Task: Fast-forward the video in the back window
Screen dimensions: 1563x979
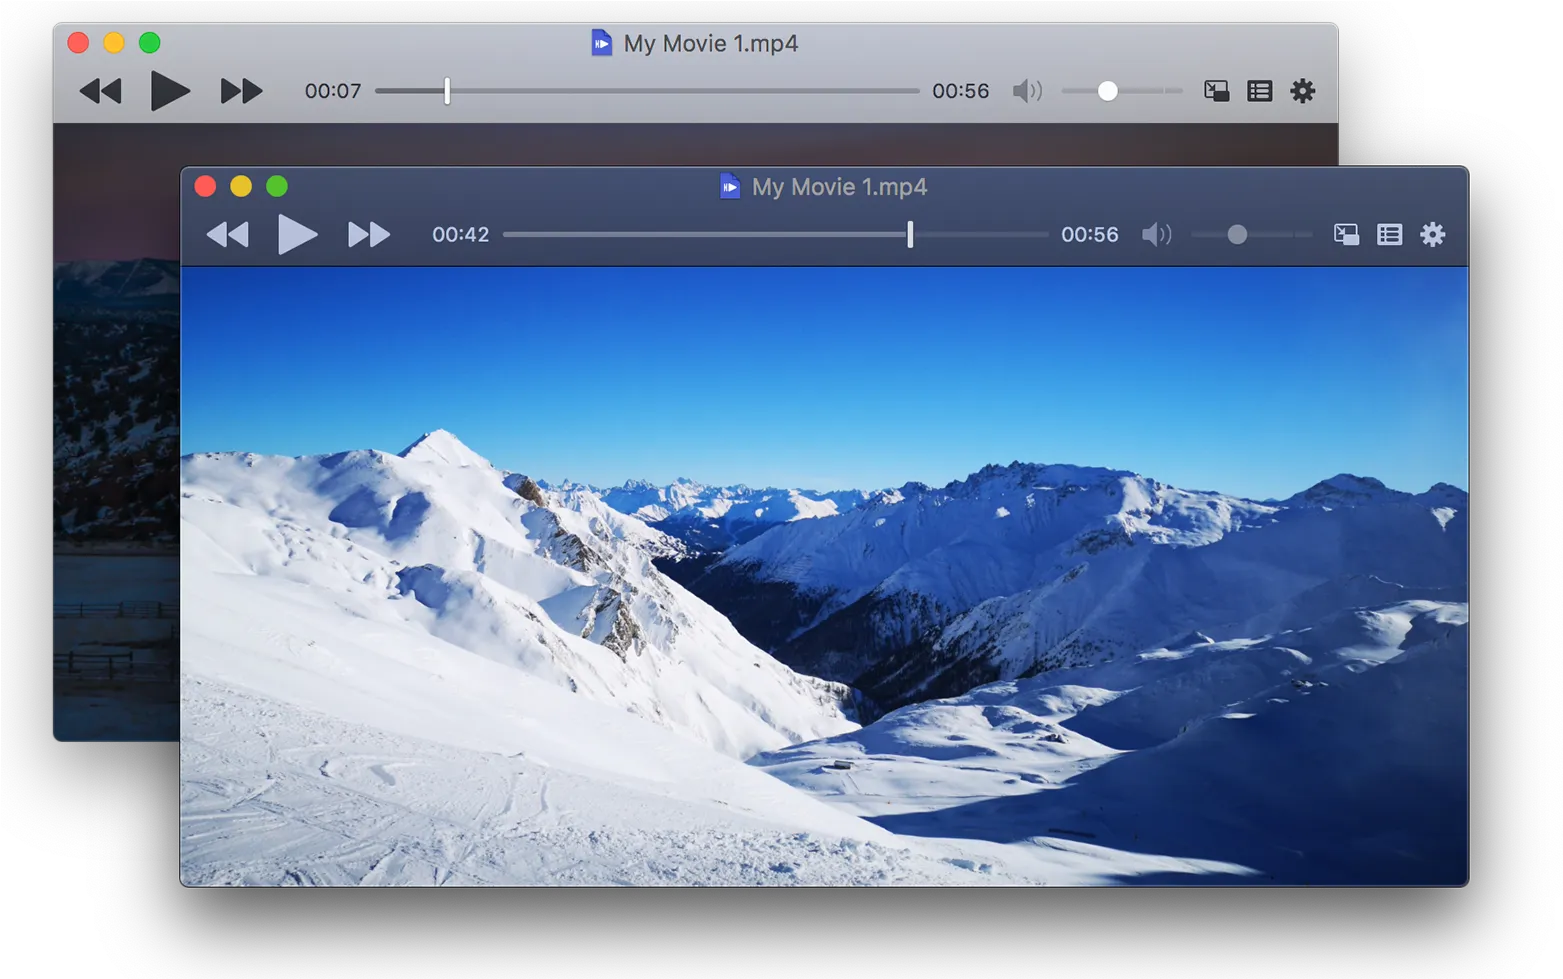Action: (x=241, y=91)
